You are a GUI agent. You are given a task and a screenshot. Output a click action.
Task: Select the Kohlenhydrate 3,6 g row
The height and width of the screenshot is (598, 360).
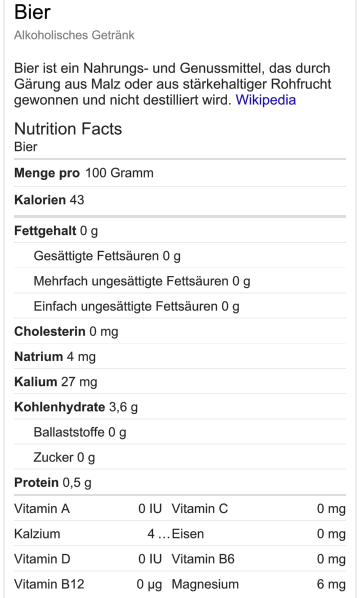[x=180, y=407]
